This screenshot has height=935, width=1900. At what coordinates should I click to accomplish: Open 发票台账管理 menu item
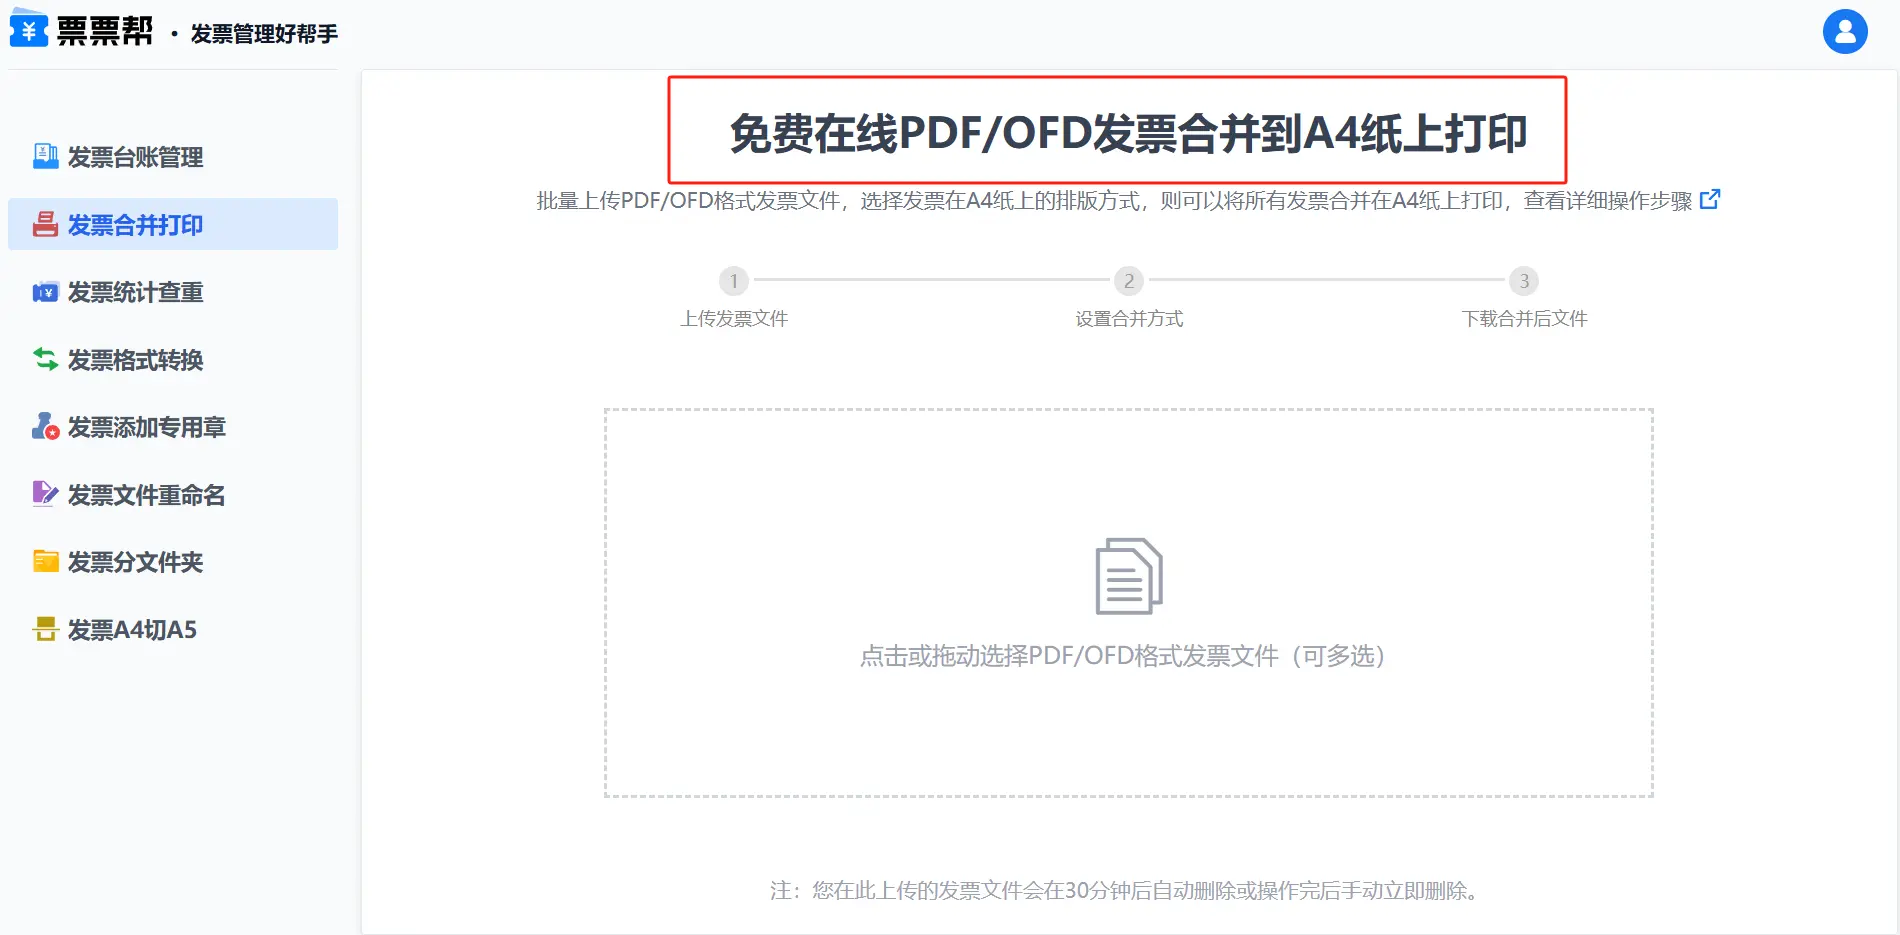[135, 157]
